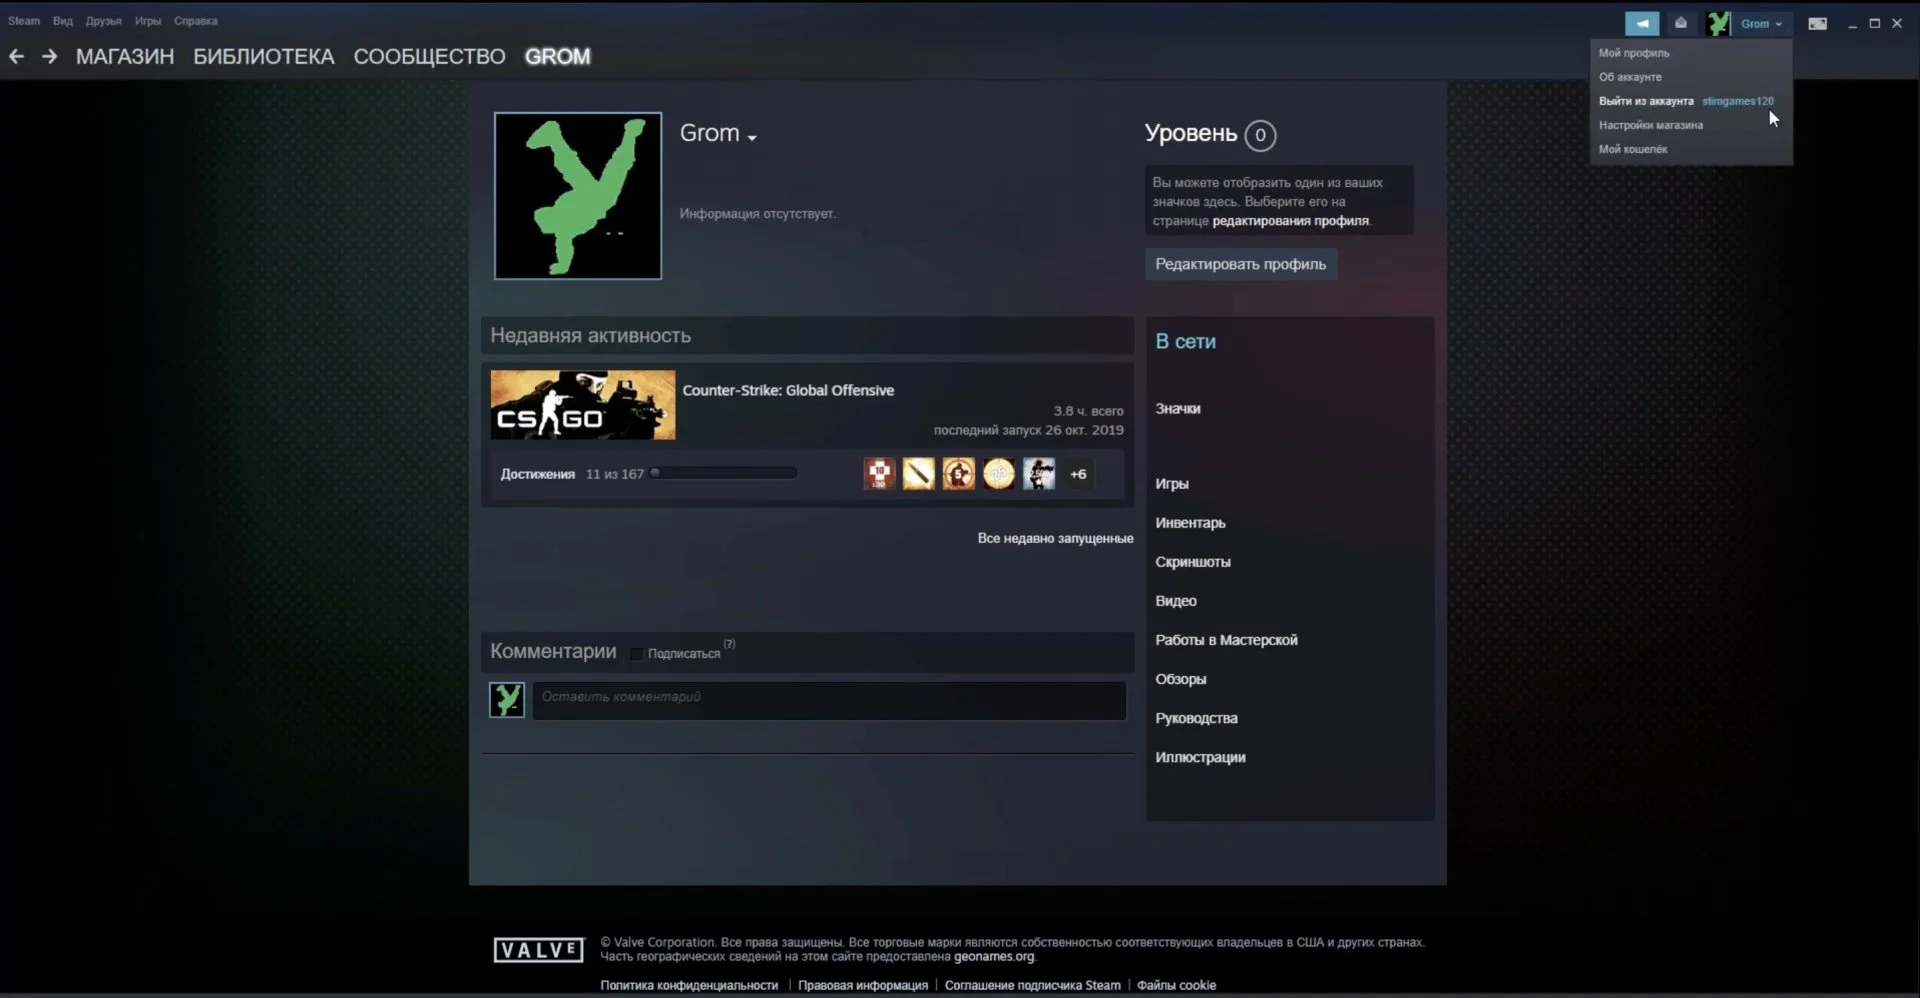The image size is (1920, 998).
Task: Open Работы в Мастерской link
Action: click(x=1226, y=639)
